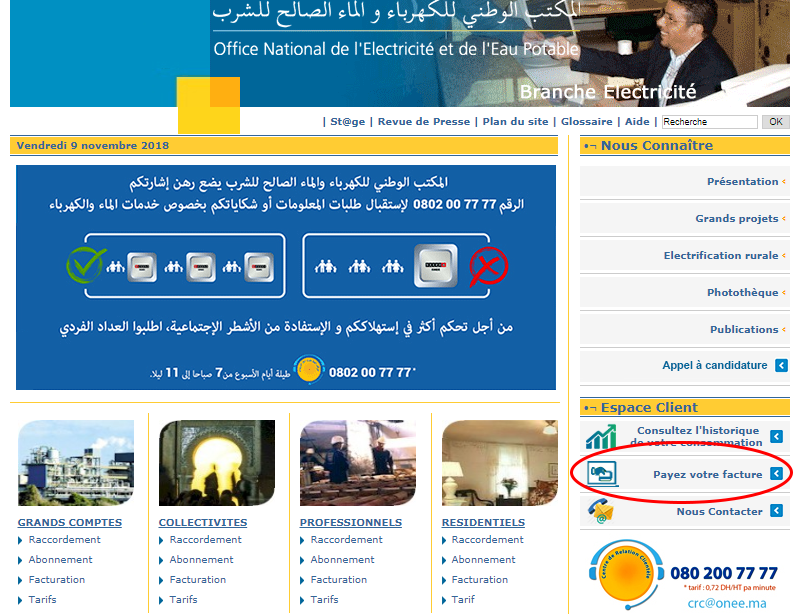Open Plan du site menu item
This screenshot has height=614, width=800.
point(515,122)
